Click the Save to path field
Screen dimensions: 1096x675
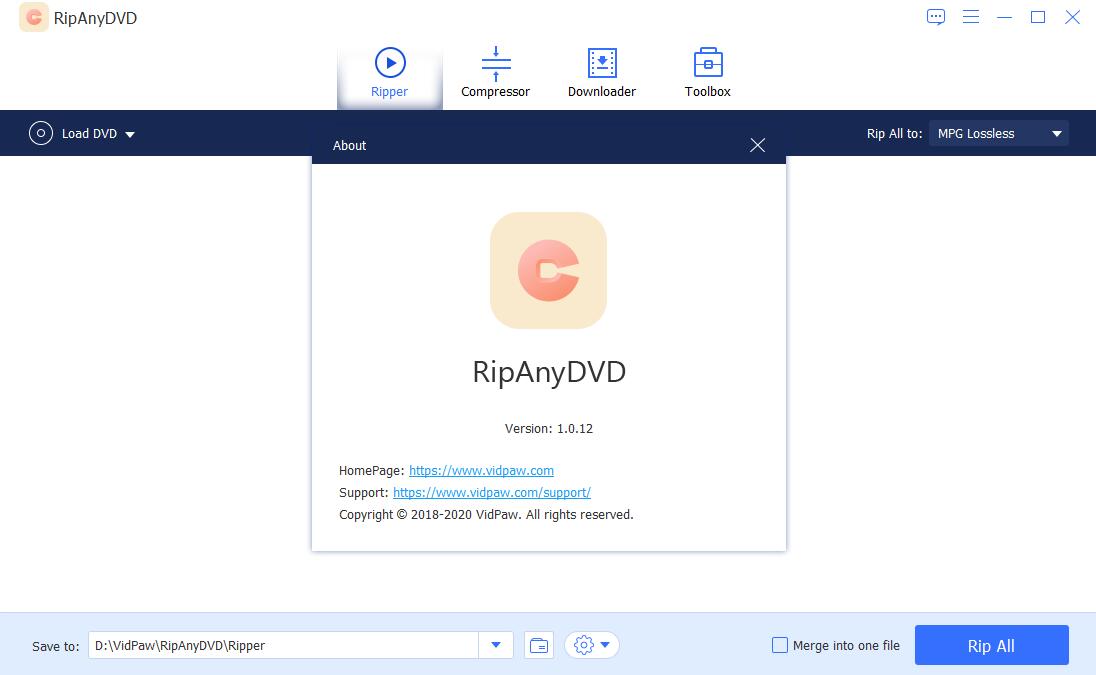[x=283, y=645]
